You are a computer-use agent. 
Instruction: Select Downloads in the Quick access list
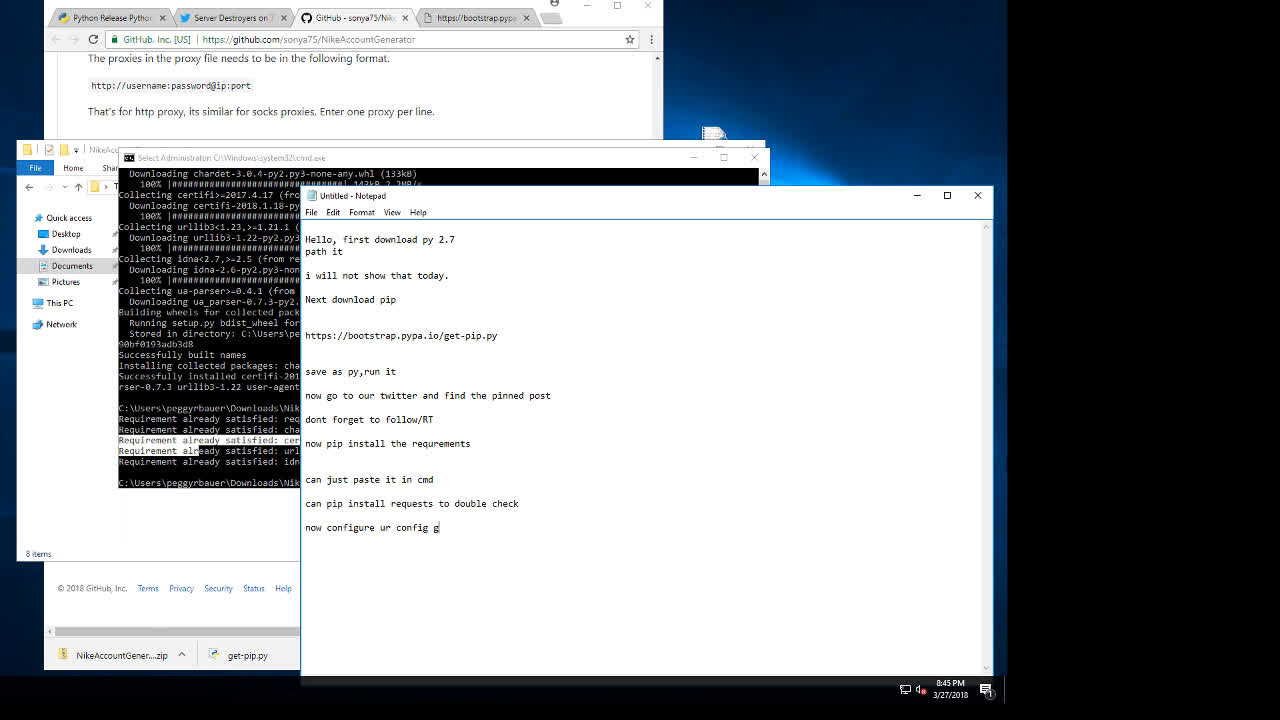71,250
